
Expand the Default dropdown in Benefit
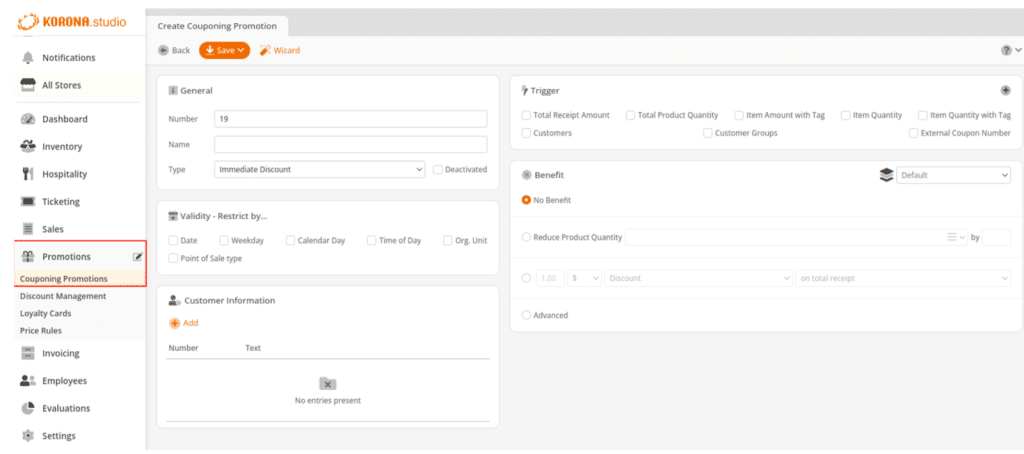coord(953,175)
